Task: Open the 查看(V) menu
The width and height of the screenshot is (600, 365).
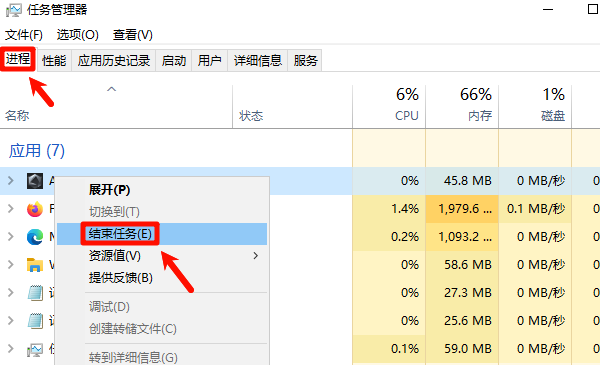Action: [x=133, y=35]
